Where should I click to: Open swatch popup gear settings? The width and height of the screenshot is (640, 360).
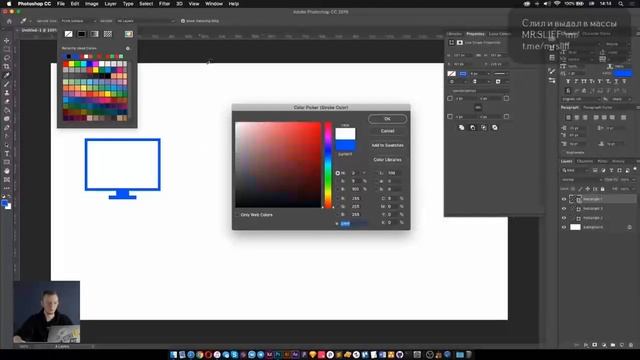tap(128, 48)
